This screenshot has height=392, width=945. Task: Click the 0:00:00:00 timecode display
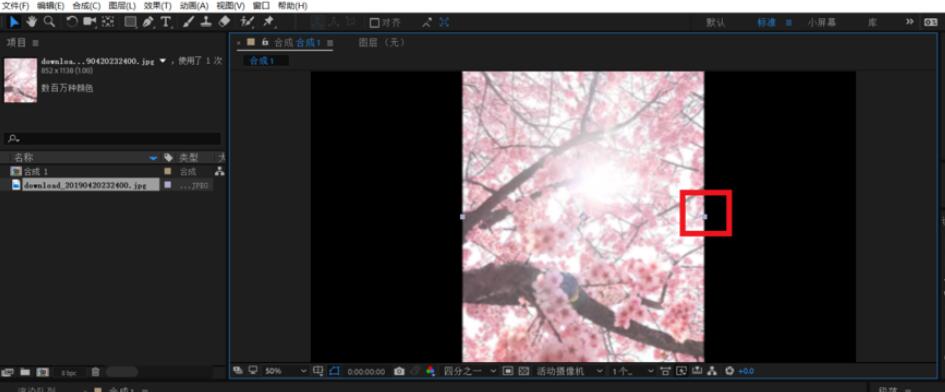coord(366,371)
